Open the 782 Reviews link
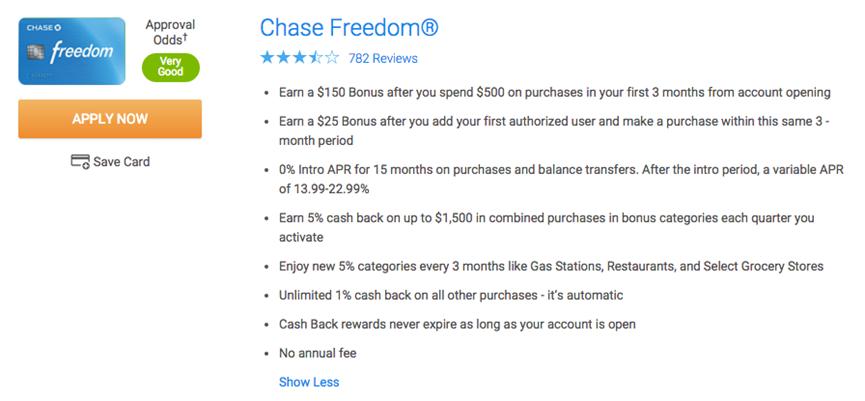This screenshot has width=865, height=401. pyautogui.click(x=383, y=58)
